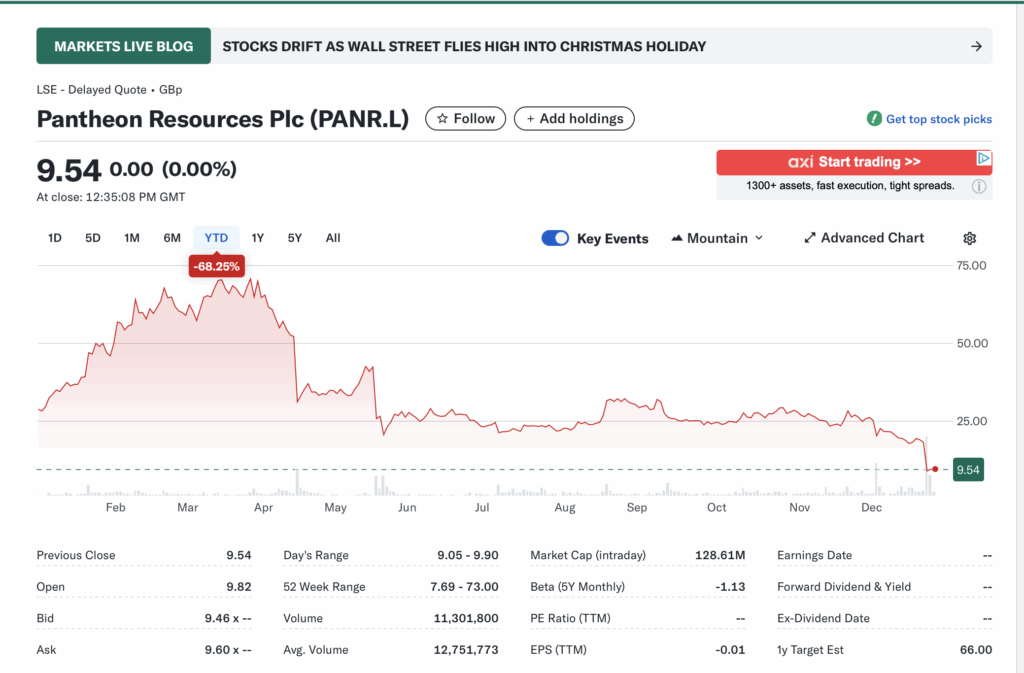Click the Add holdings button
1024x673 pixels.
tap(574, 118)
